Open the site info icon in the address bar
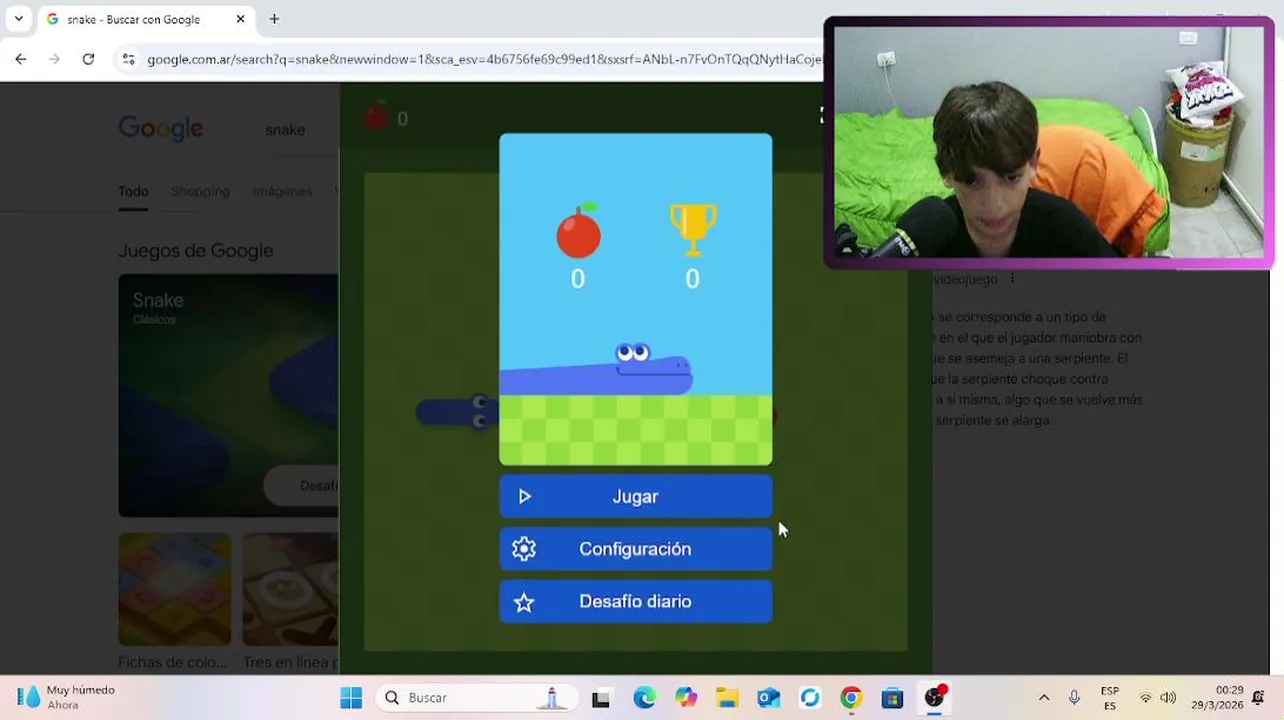The height and width of the screenshot is (720, 1284). 128,59
